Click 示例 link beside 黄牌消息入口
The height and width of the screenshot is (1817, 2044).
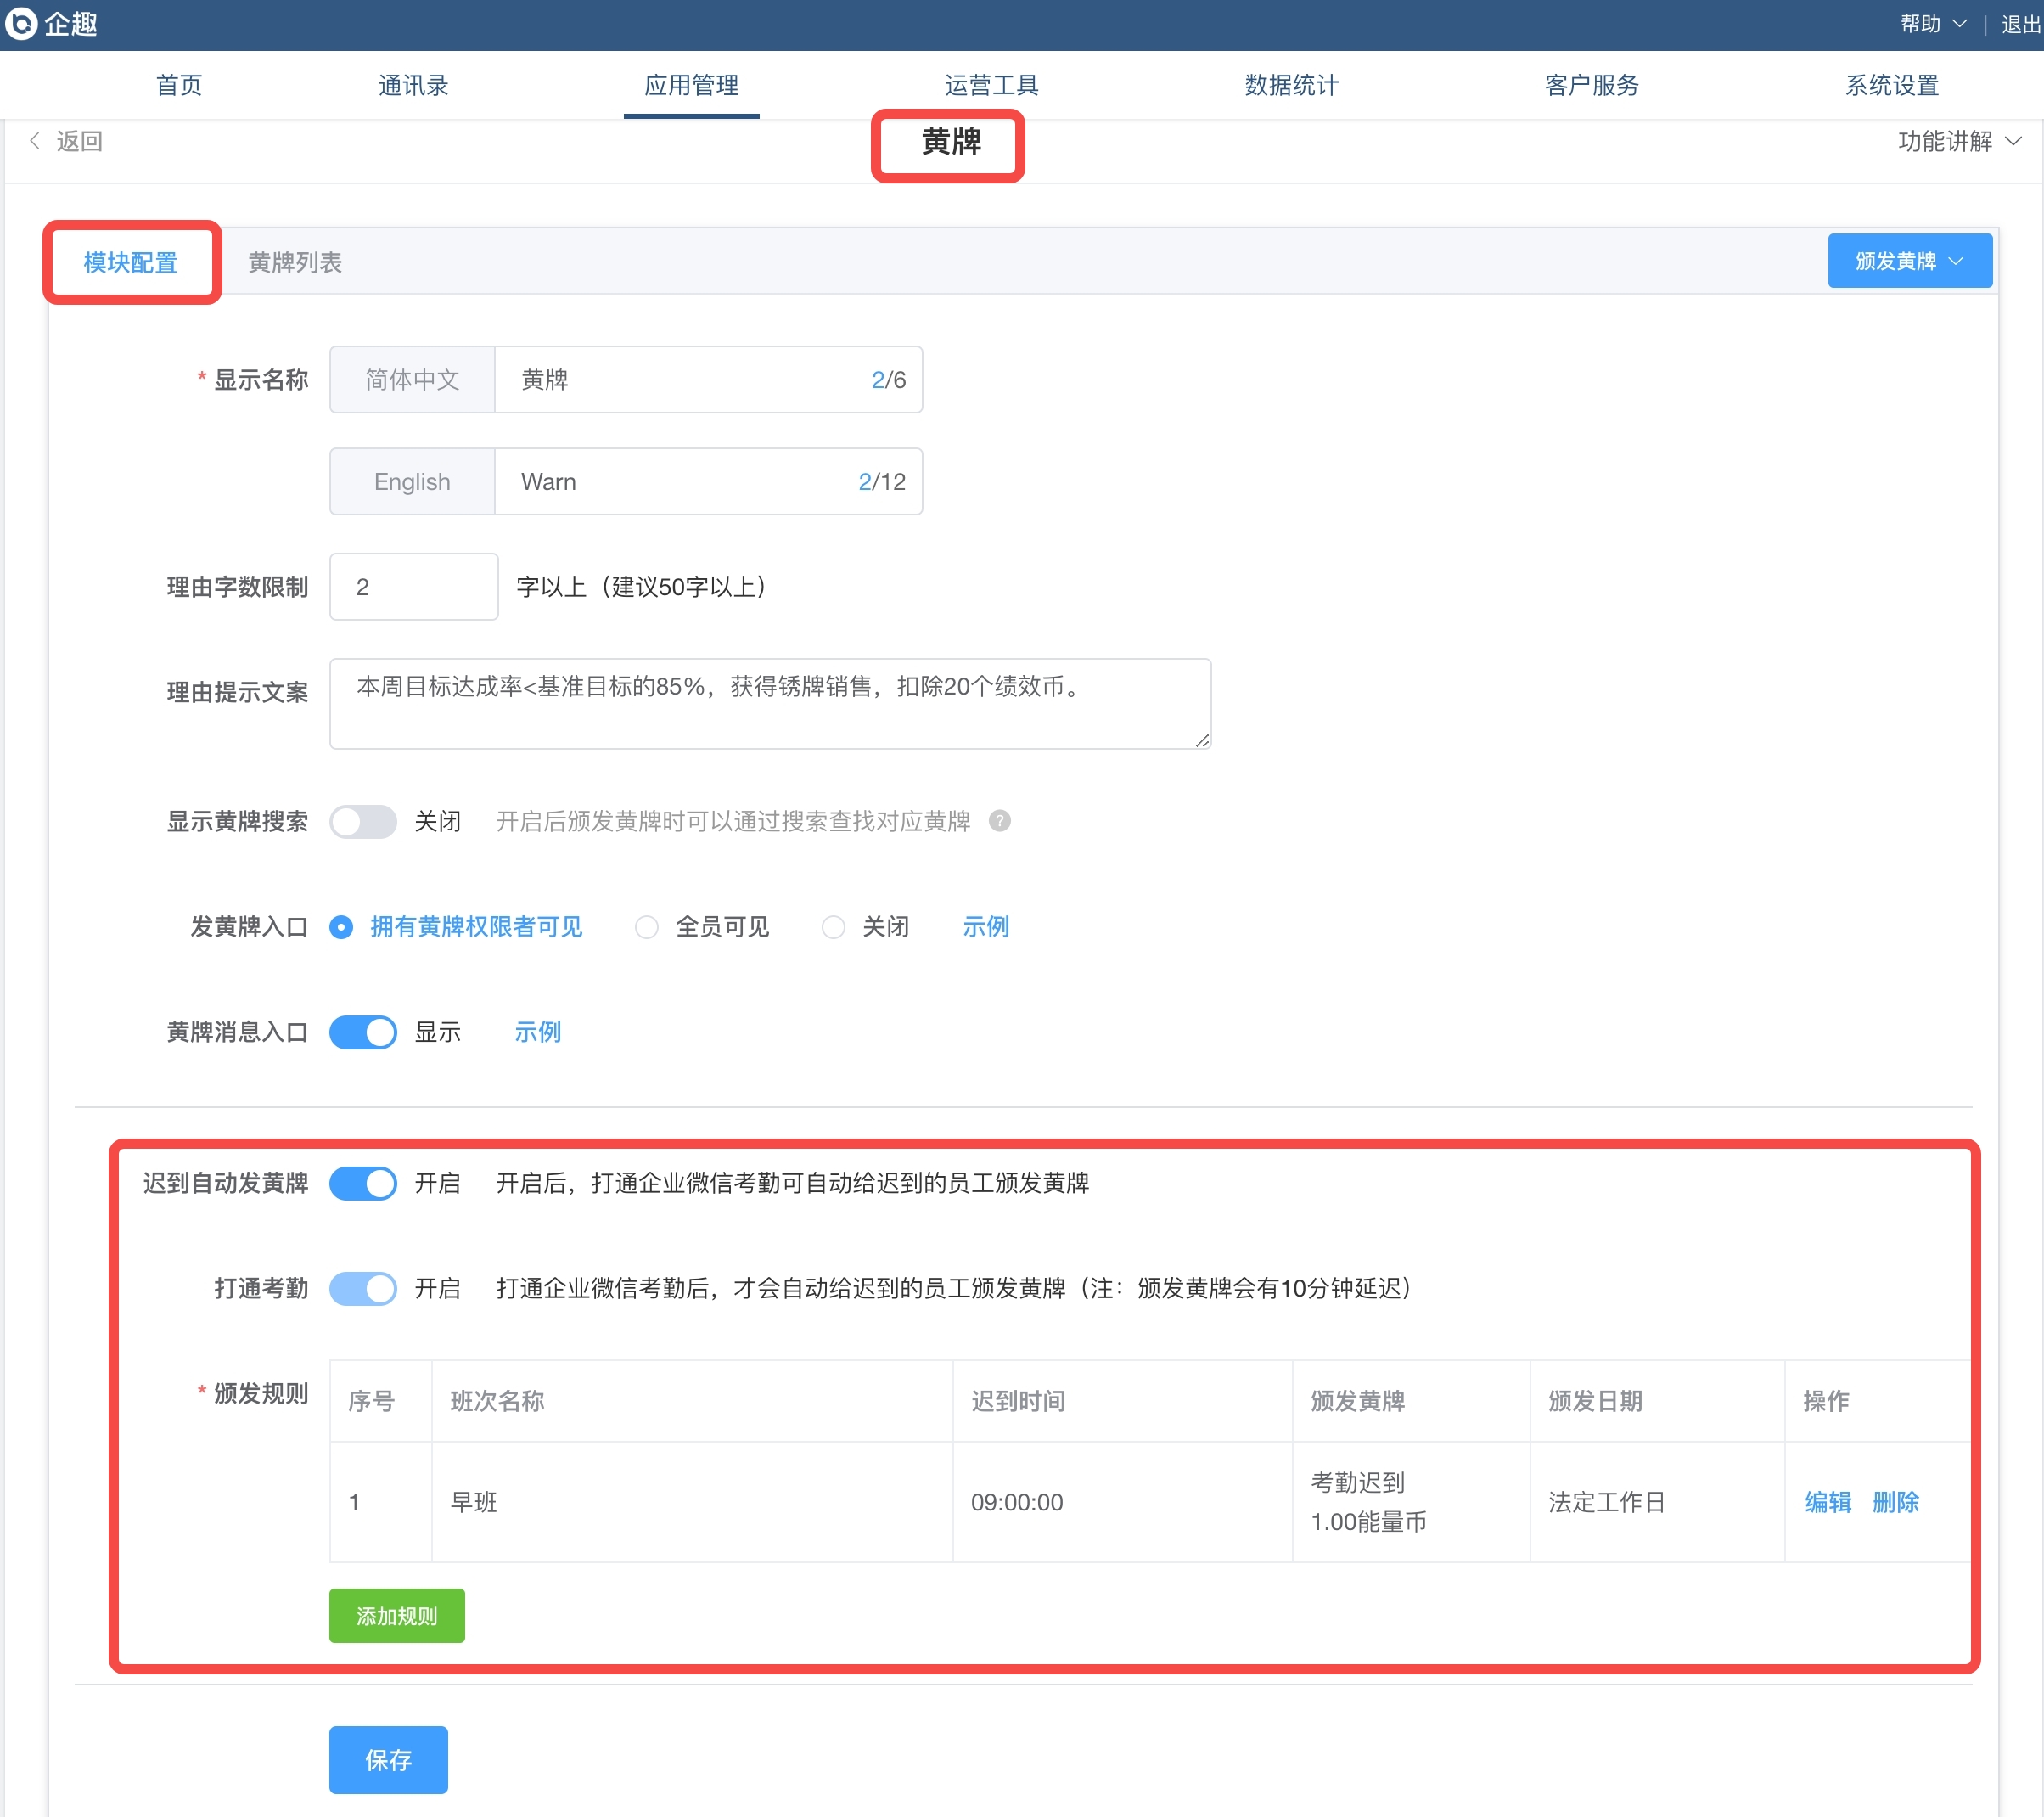[x=537, y=1032]
